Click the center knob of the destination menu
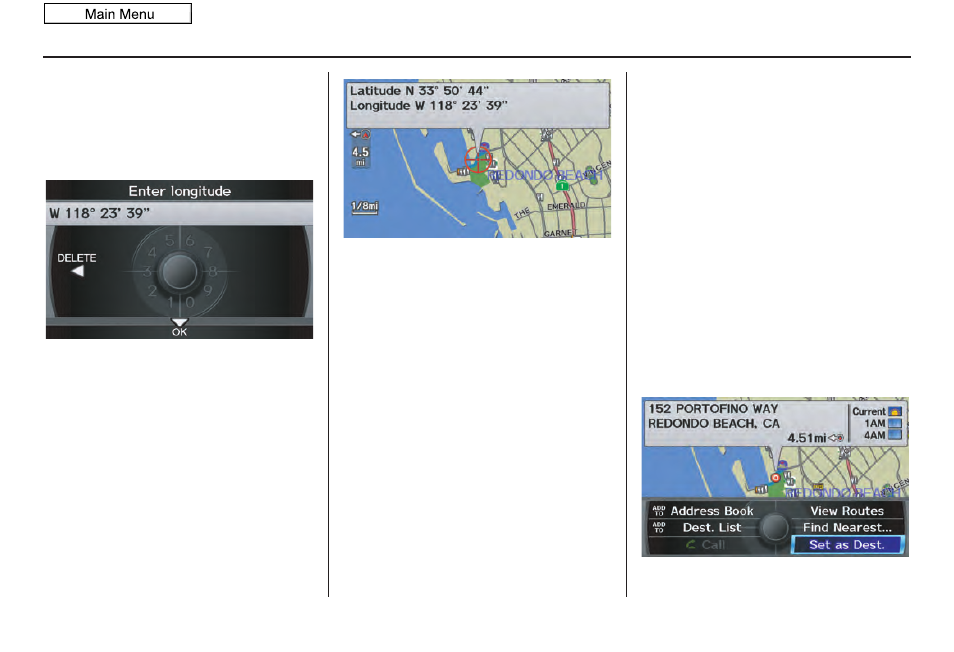The height and width of the screenshot is (652, 954). (x=775, y=527)
